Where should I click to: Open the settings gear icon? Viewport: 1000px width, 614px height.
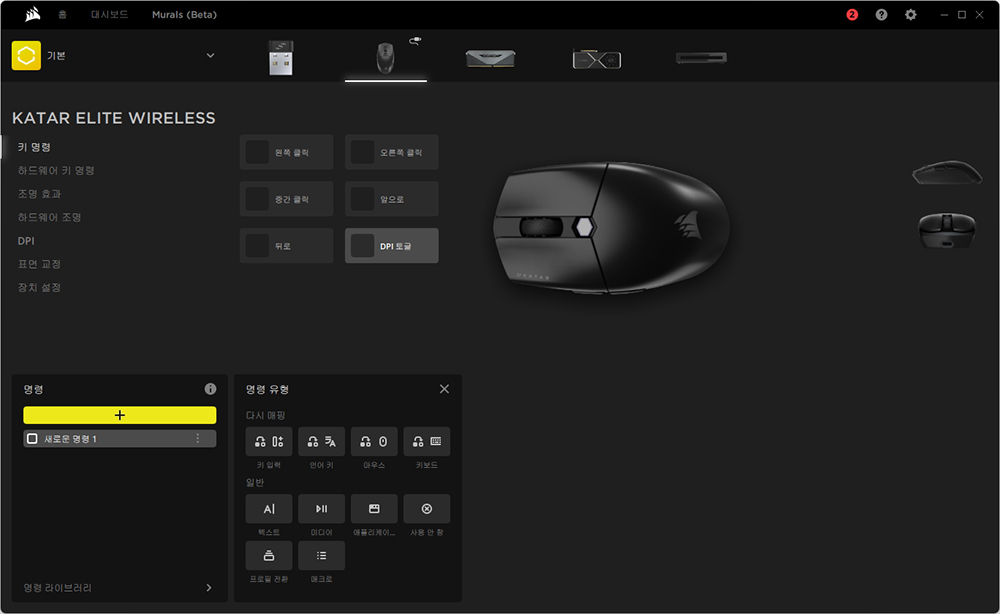911,15
